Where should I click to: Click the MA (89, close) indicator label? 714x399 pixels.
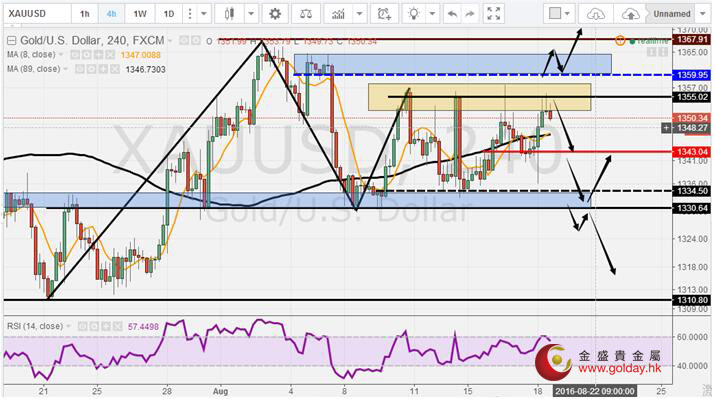[x=33, y=69]
